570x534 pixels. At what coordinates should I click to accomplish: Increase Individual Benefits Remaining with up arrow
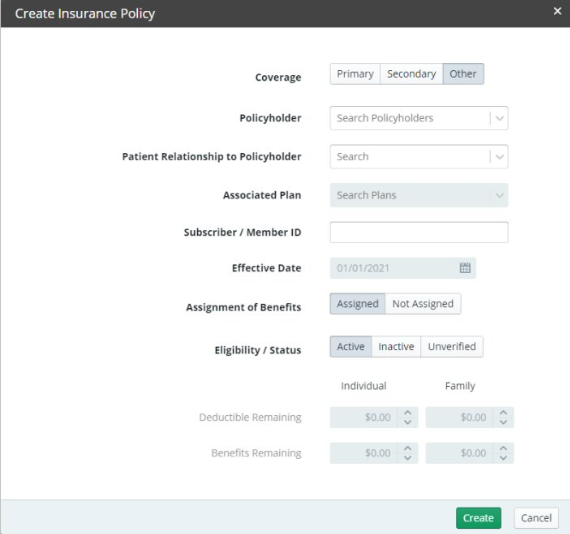408,448
